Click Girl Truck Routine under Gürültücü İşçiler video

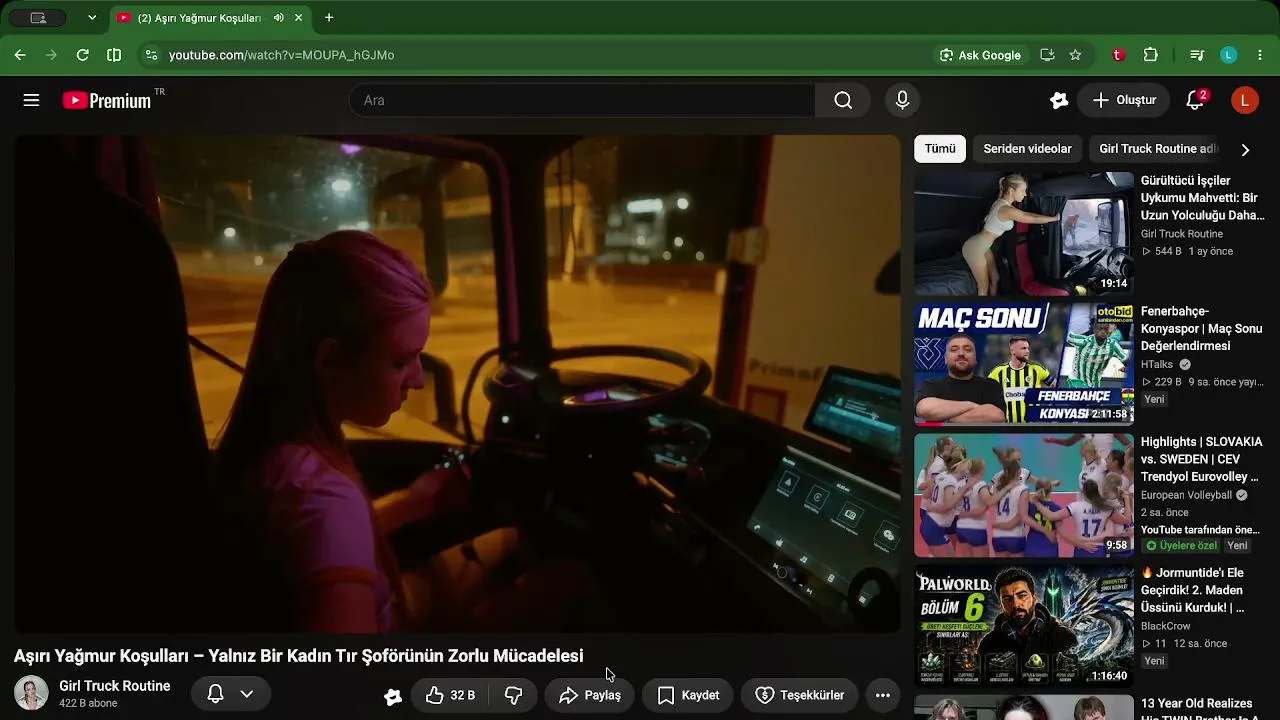(1182, 234)
